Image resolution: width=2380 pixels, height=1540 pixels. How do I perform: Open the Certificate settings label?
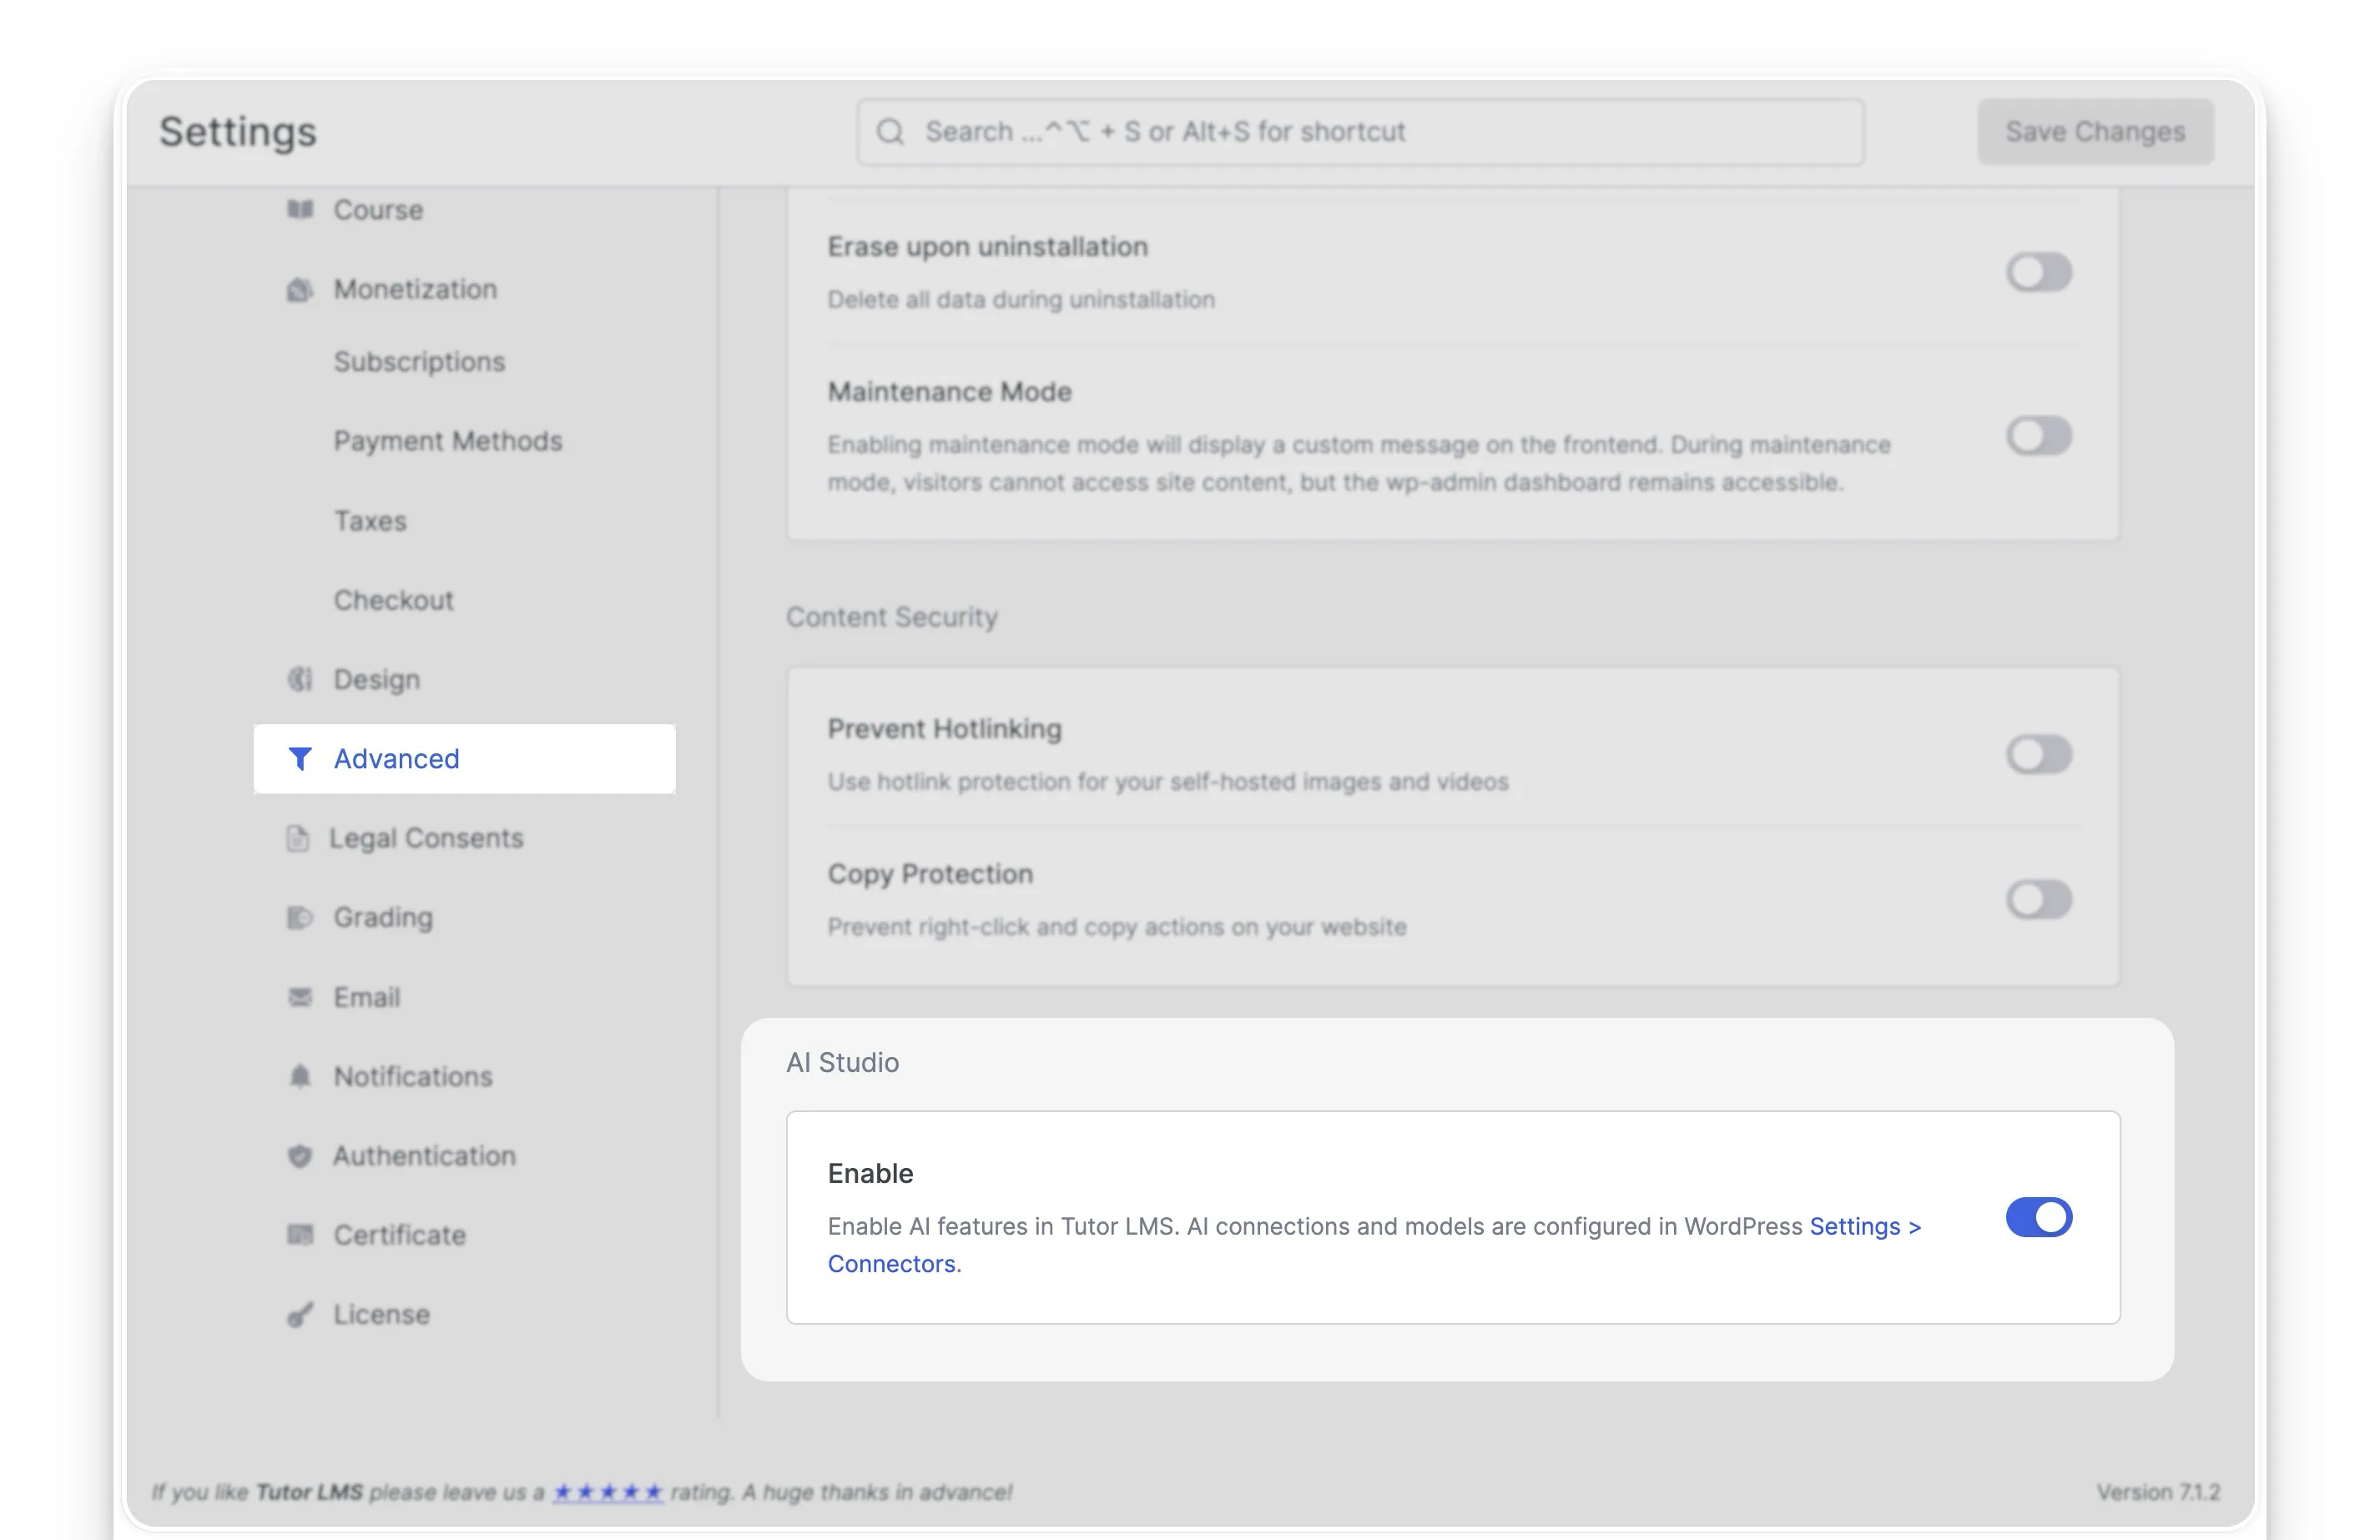tap(400, 1235)
